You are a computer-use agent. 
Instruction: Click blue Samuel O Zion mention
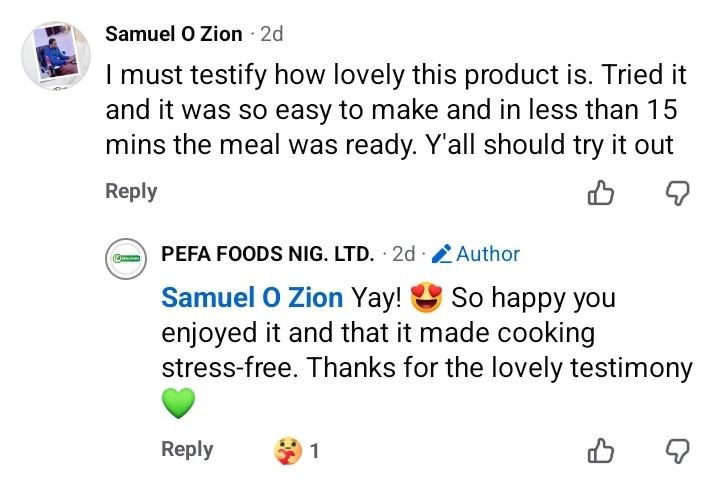[252, 298]
